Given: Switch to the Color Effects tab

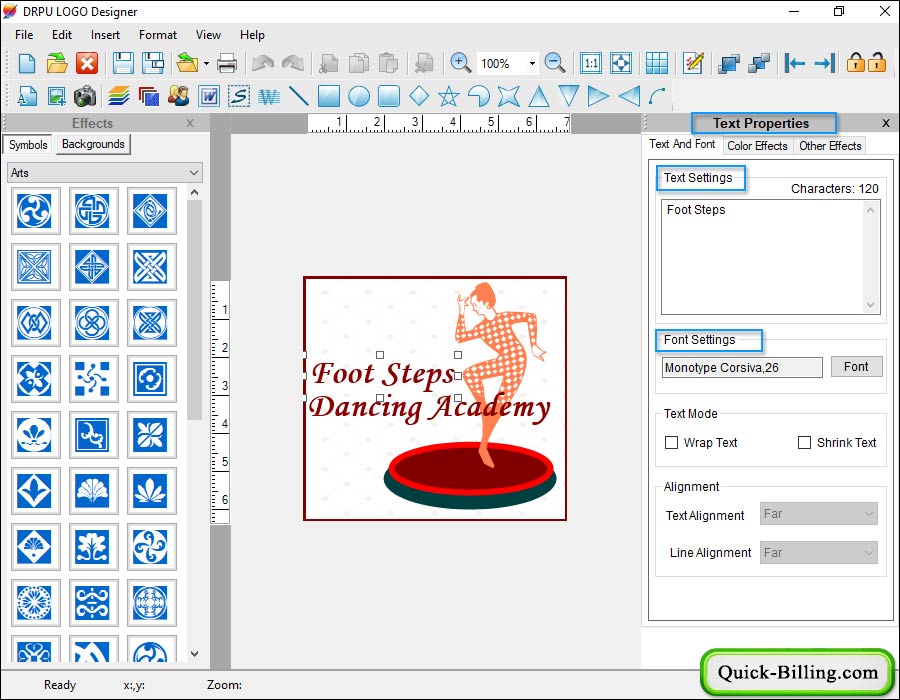Looking at the screenshot, I should 757,146.
